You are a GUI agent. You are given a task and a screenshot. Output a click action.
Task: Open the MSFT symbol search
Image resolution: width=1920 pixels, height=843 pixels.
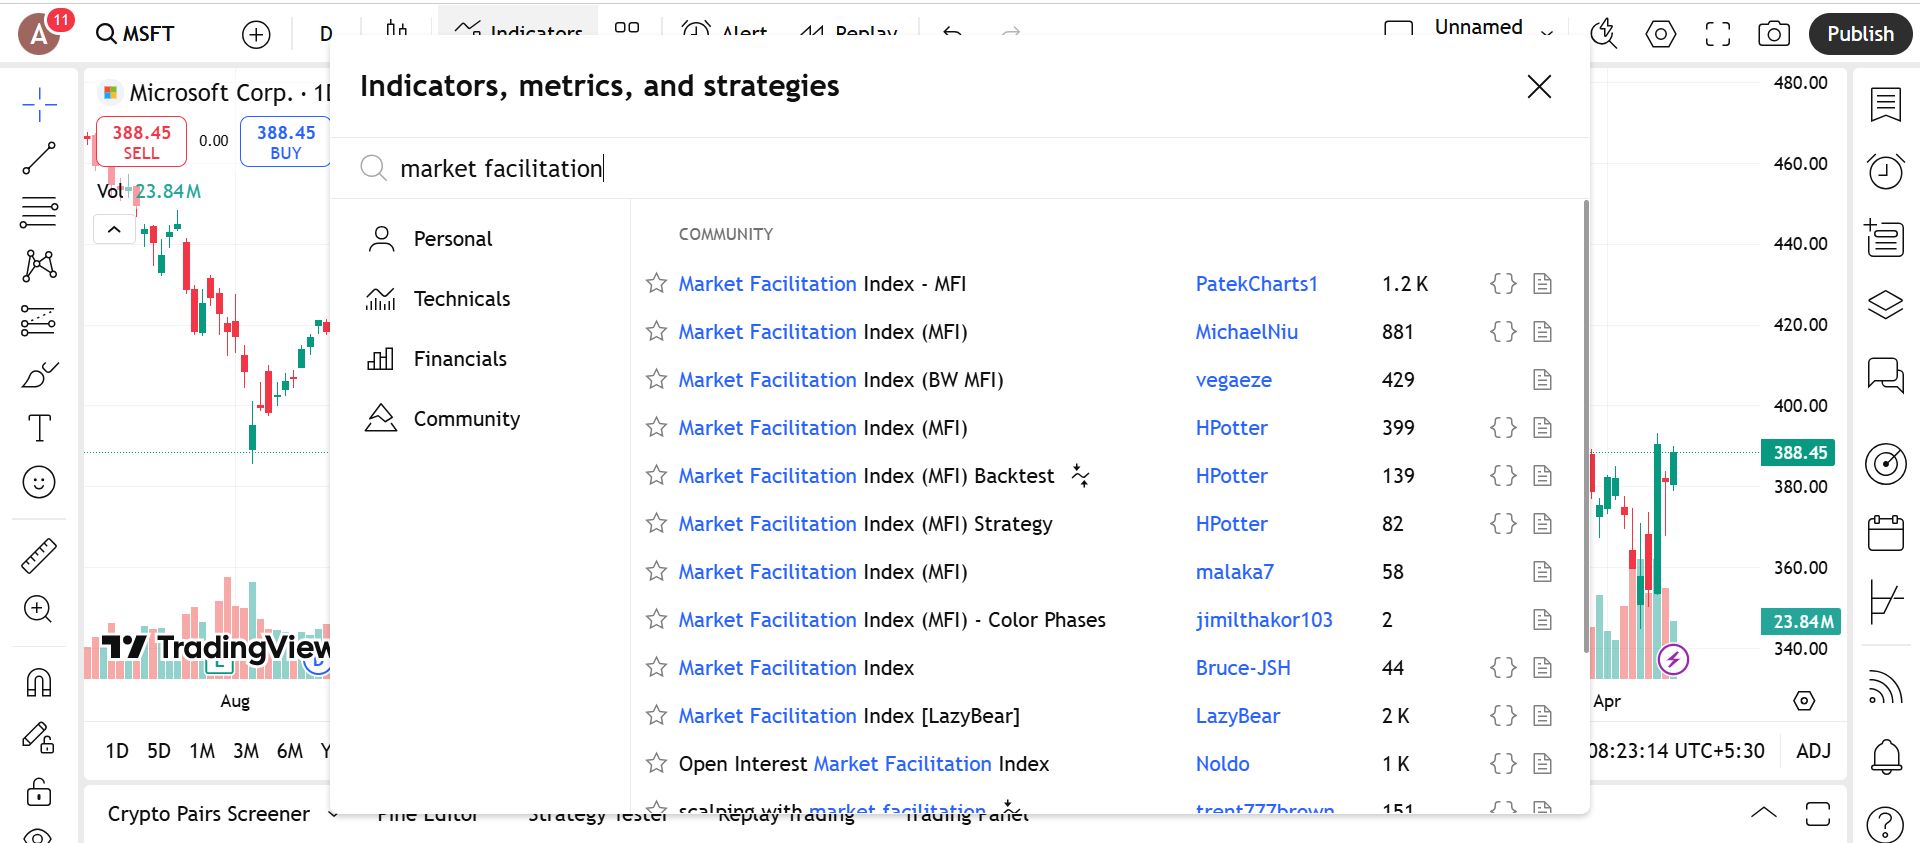click(135, 34)
